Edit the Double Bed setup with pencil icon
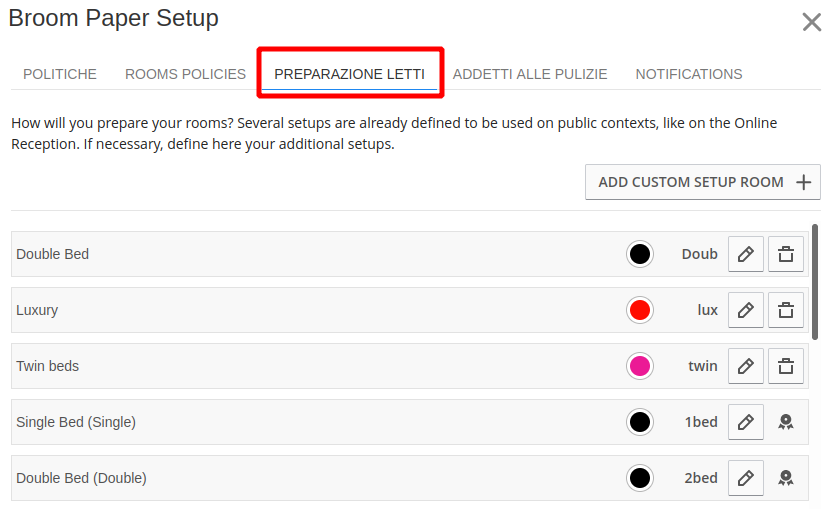Image resolution: width=827 pixels, height=509 pixels. tap(745, 254)
